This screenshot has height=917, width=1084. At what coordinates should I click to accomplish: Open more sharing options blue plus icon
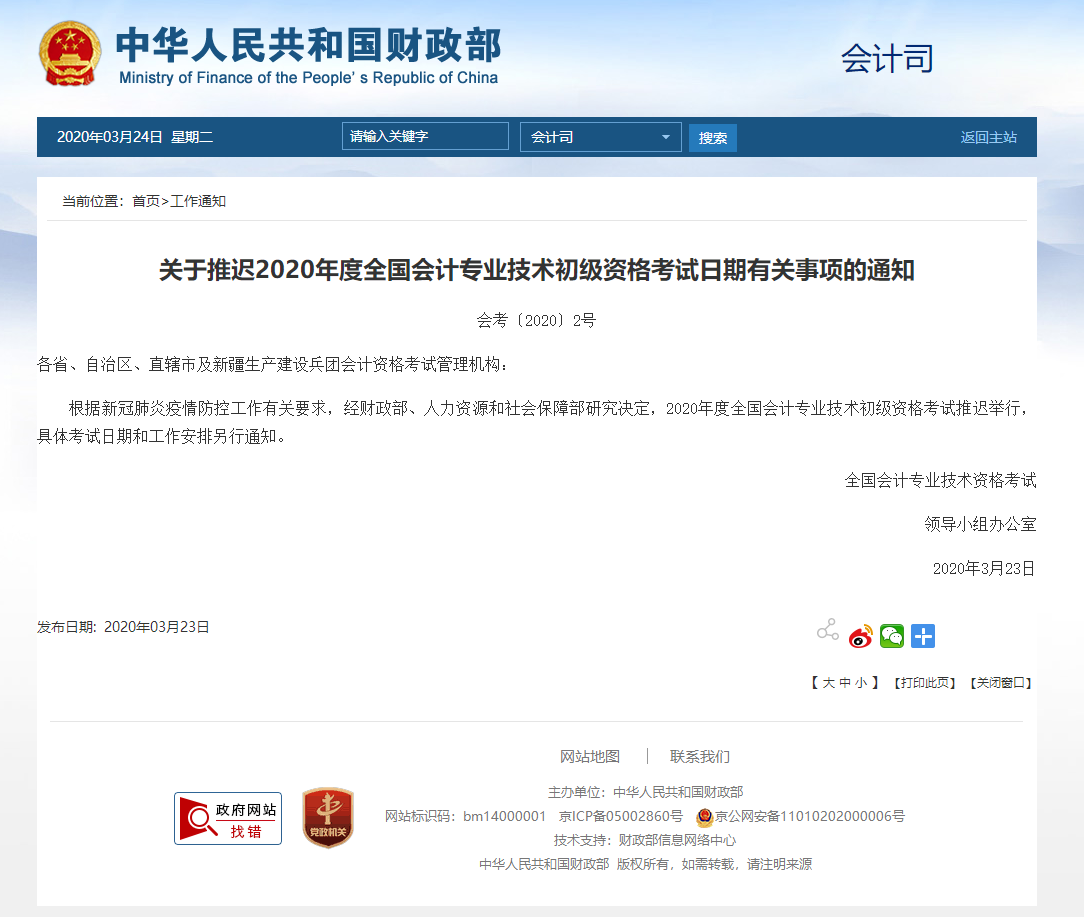[x=923, y=636]
